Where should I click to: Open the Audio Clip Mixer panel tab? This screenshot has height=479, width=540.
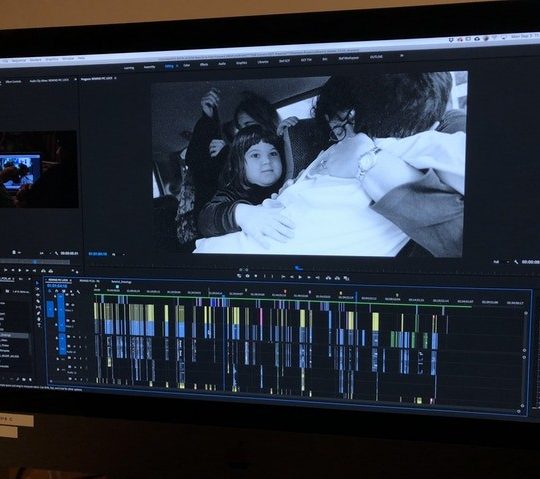pyautogui.click(x=49, y=80)
